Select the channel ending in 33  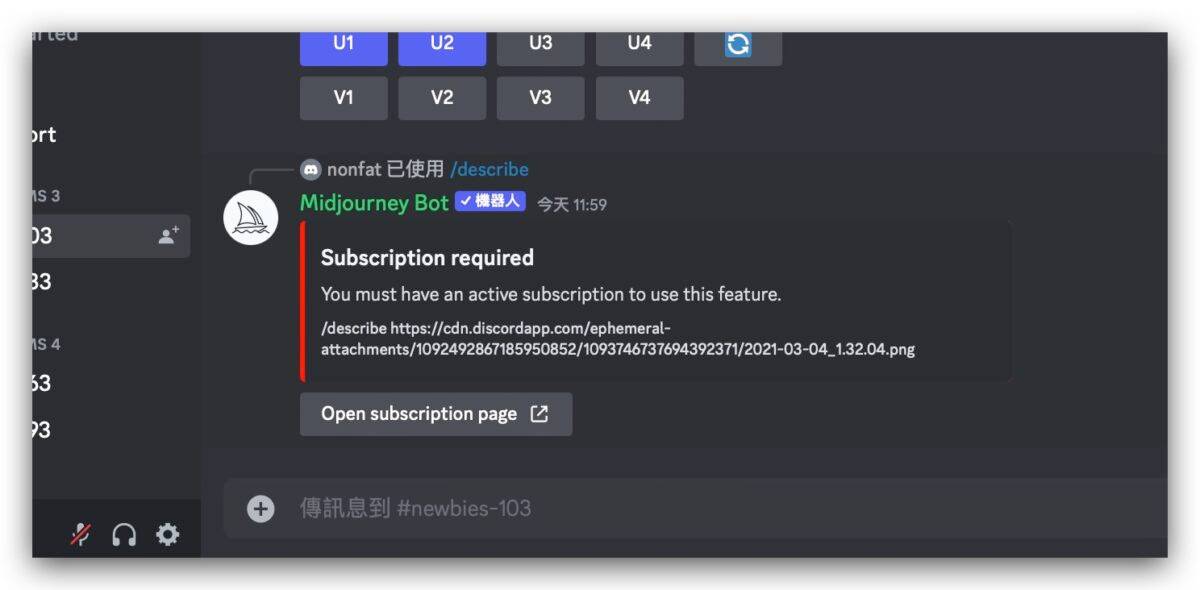42,282
